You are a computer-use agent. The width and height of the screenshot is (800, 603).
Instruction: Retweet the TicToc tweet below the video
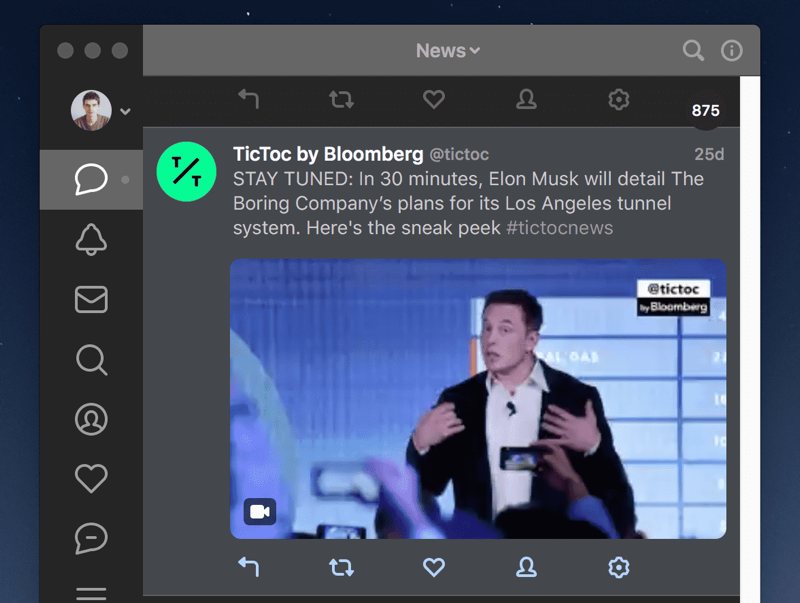pyautogui.click(x=341, y=567)
